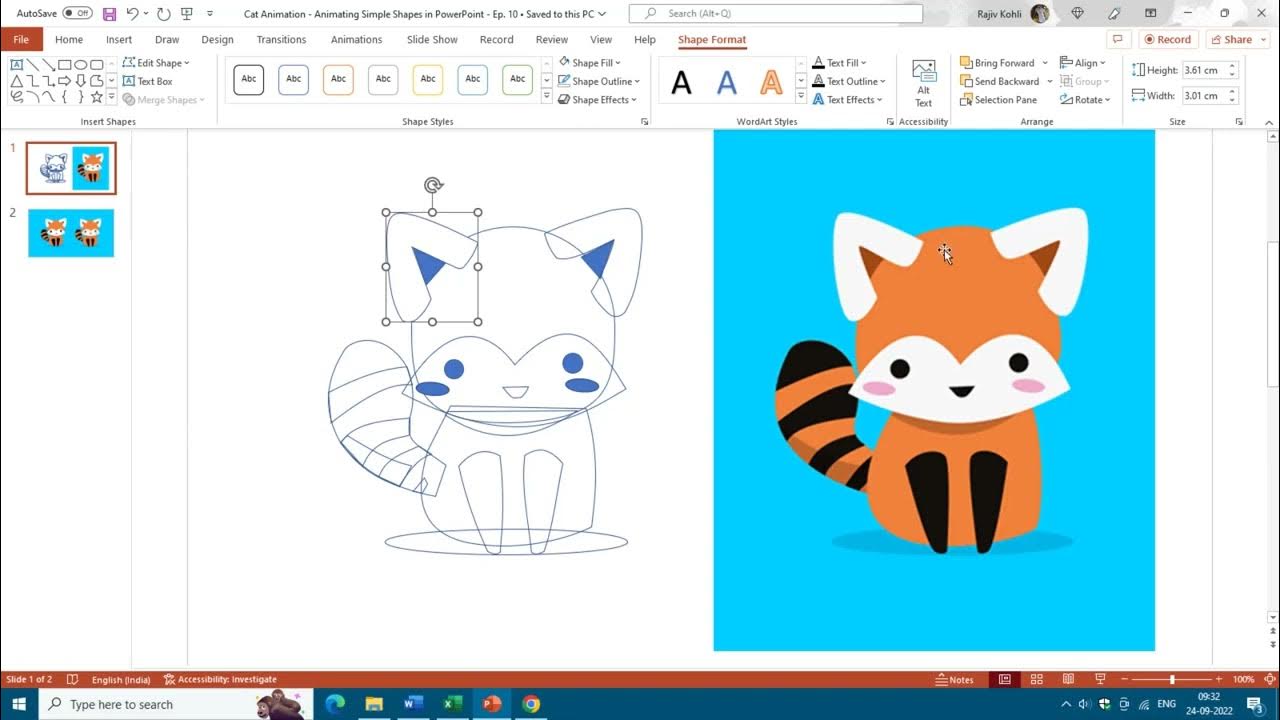This screenshot has width=1280, height=720.
Task: Toggle the AutoSave switch
Action: (77, 14)
